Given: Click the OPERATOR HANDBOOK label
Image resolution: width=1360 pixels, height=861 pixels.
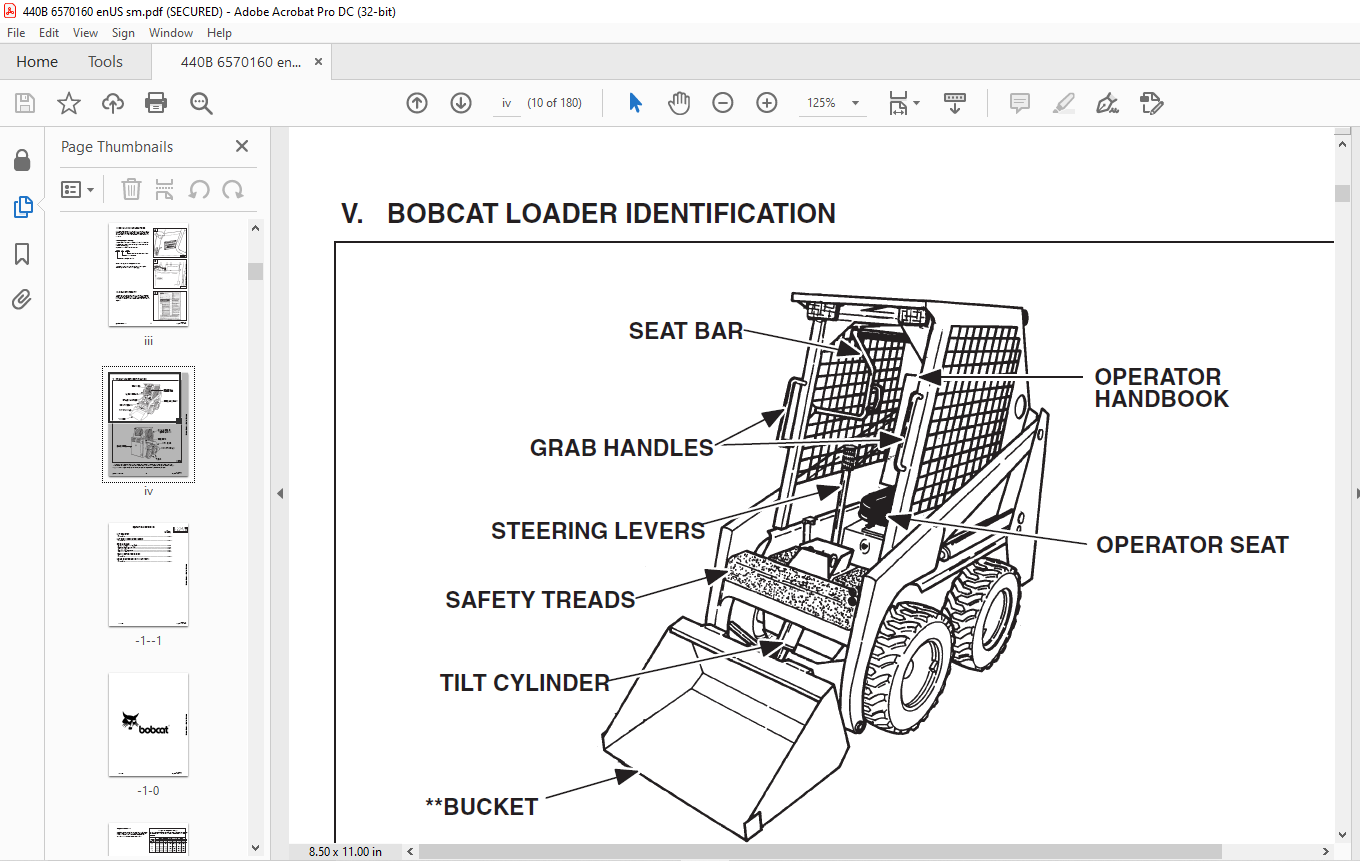Looking at the screenshot, I should [x=1161, y=388].
